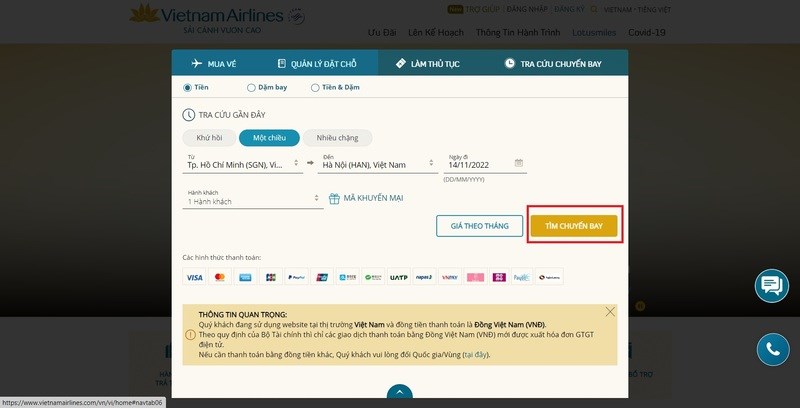Click the JCB payment logo
800x408 pixels.
(271, 277)
